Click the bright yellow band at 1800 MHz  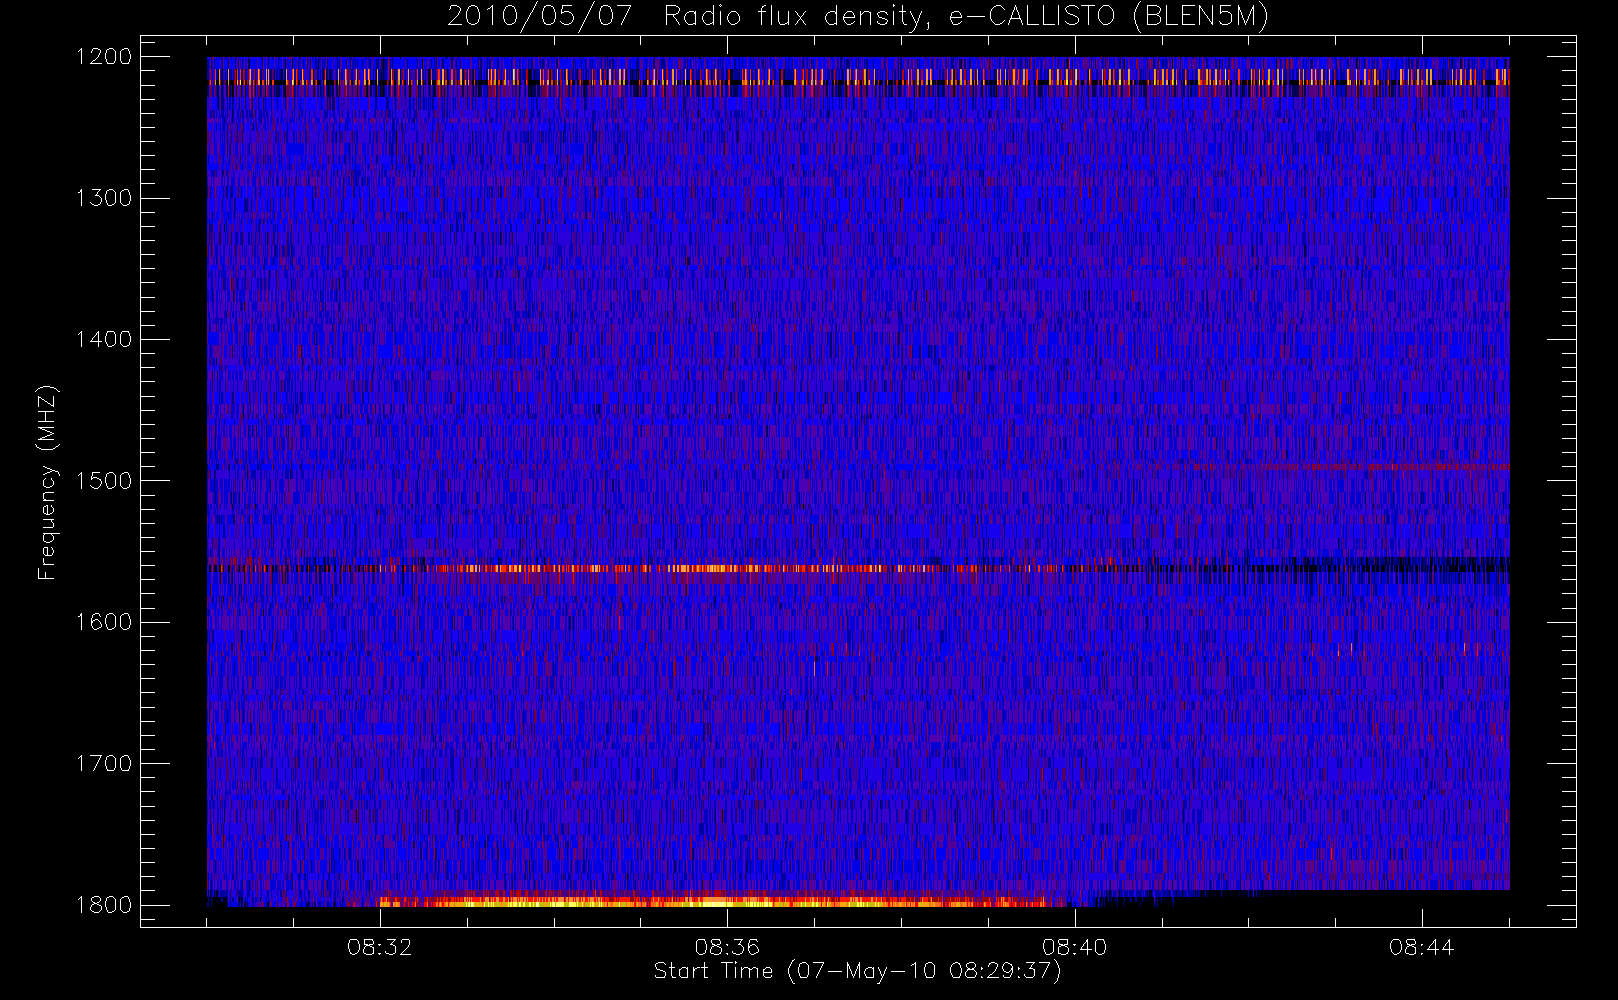click(715, 901)
